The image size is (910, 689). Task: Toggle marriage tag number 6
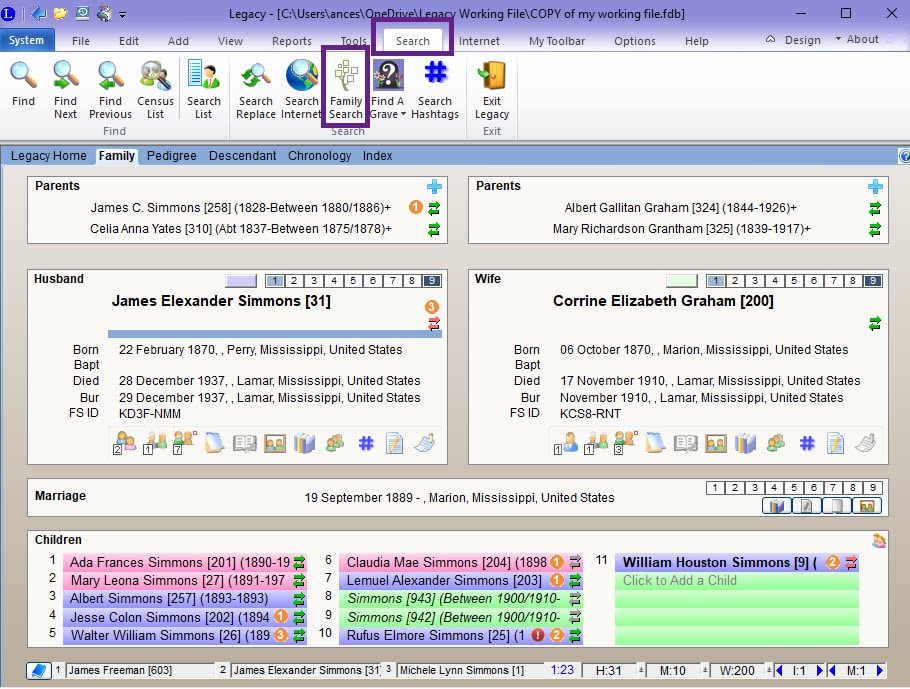point(813,488)
